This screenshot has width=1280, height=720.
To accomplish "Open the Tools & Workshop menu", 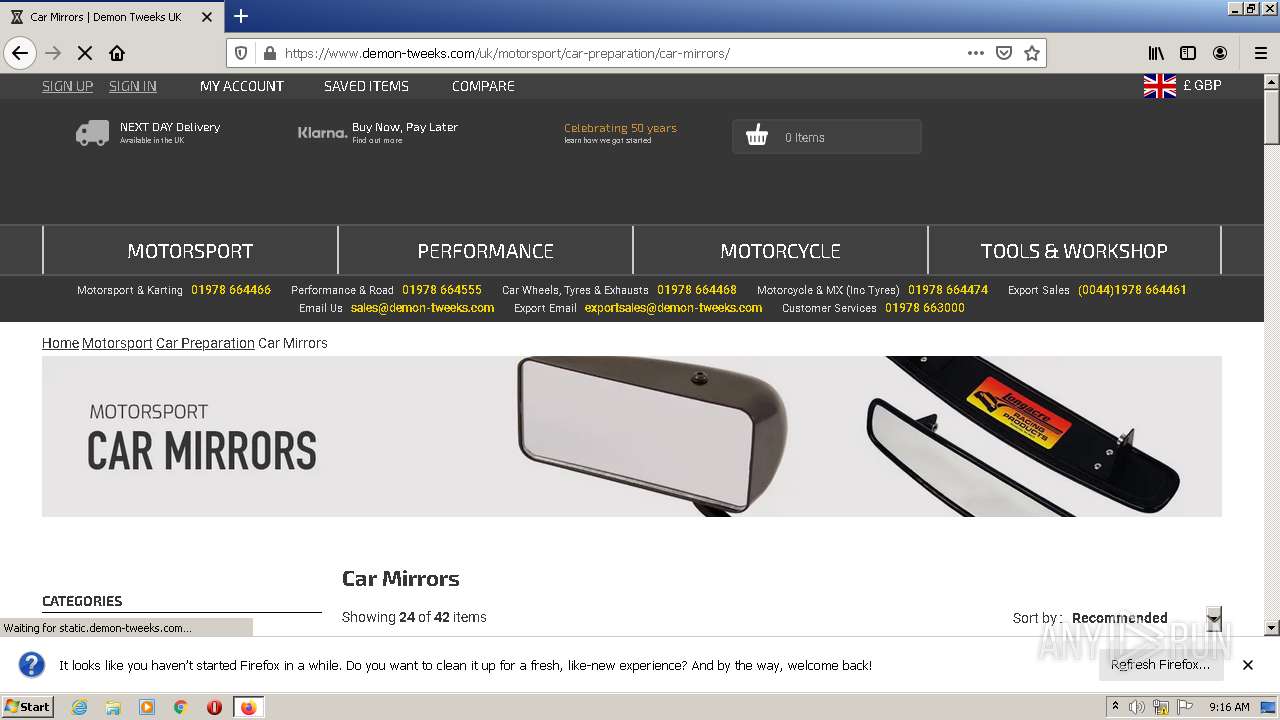I will (1074, 251).
